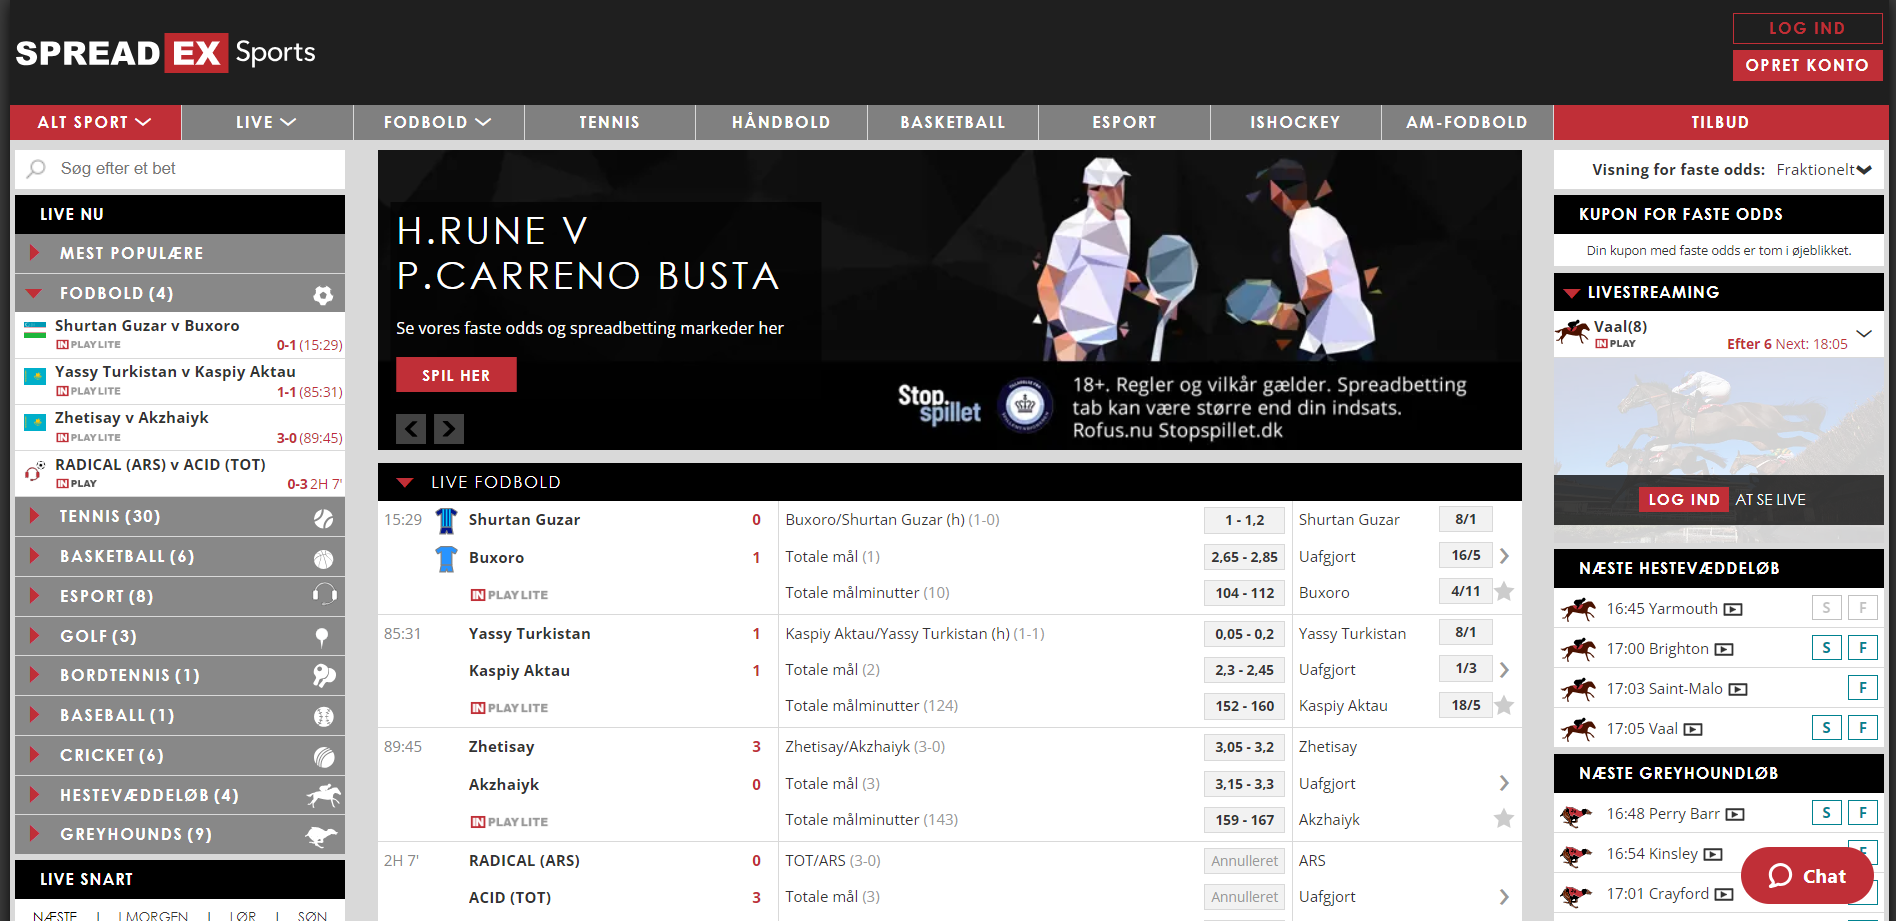
Task: Click the horse racing jockey icon
Action: click(x=324, y=795)
